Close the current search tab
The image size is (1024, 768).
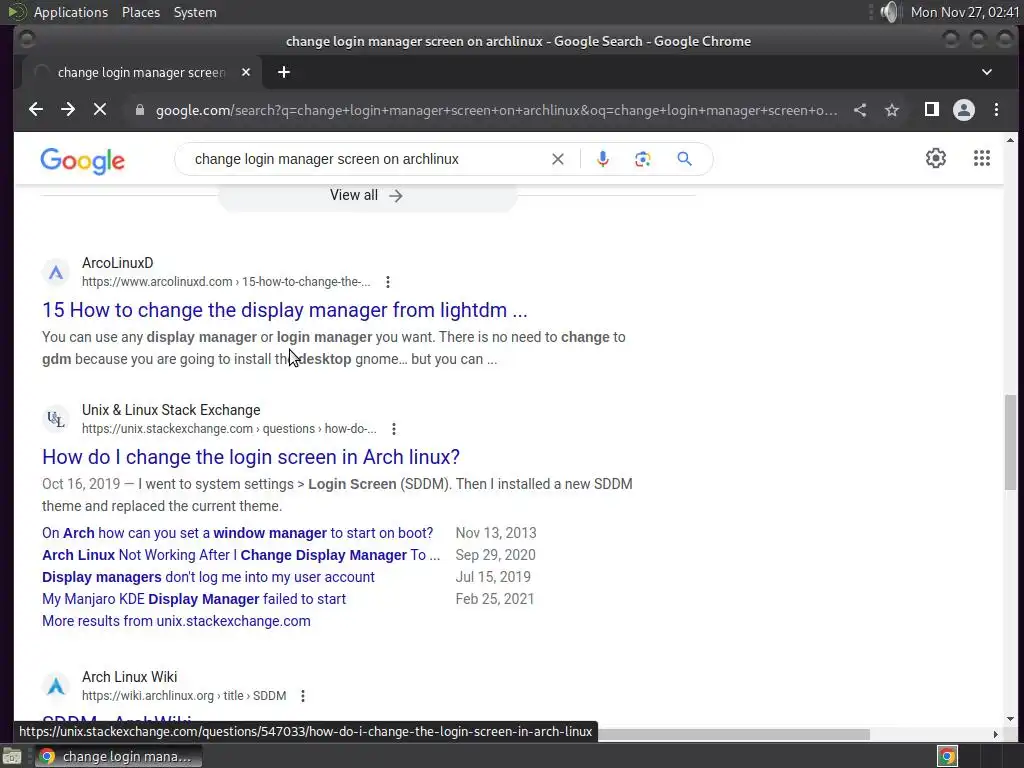point(246,72)
